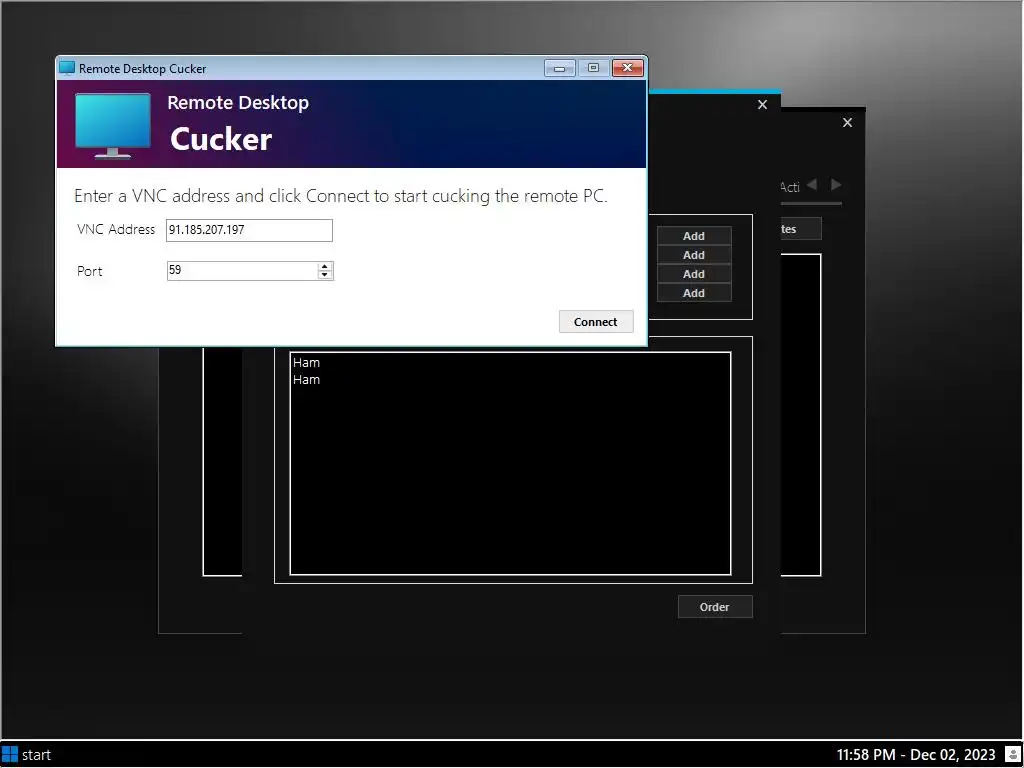This screenshot has height=768, width=1024.
Task: Click the Connect button
Action: coord(596,321)
